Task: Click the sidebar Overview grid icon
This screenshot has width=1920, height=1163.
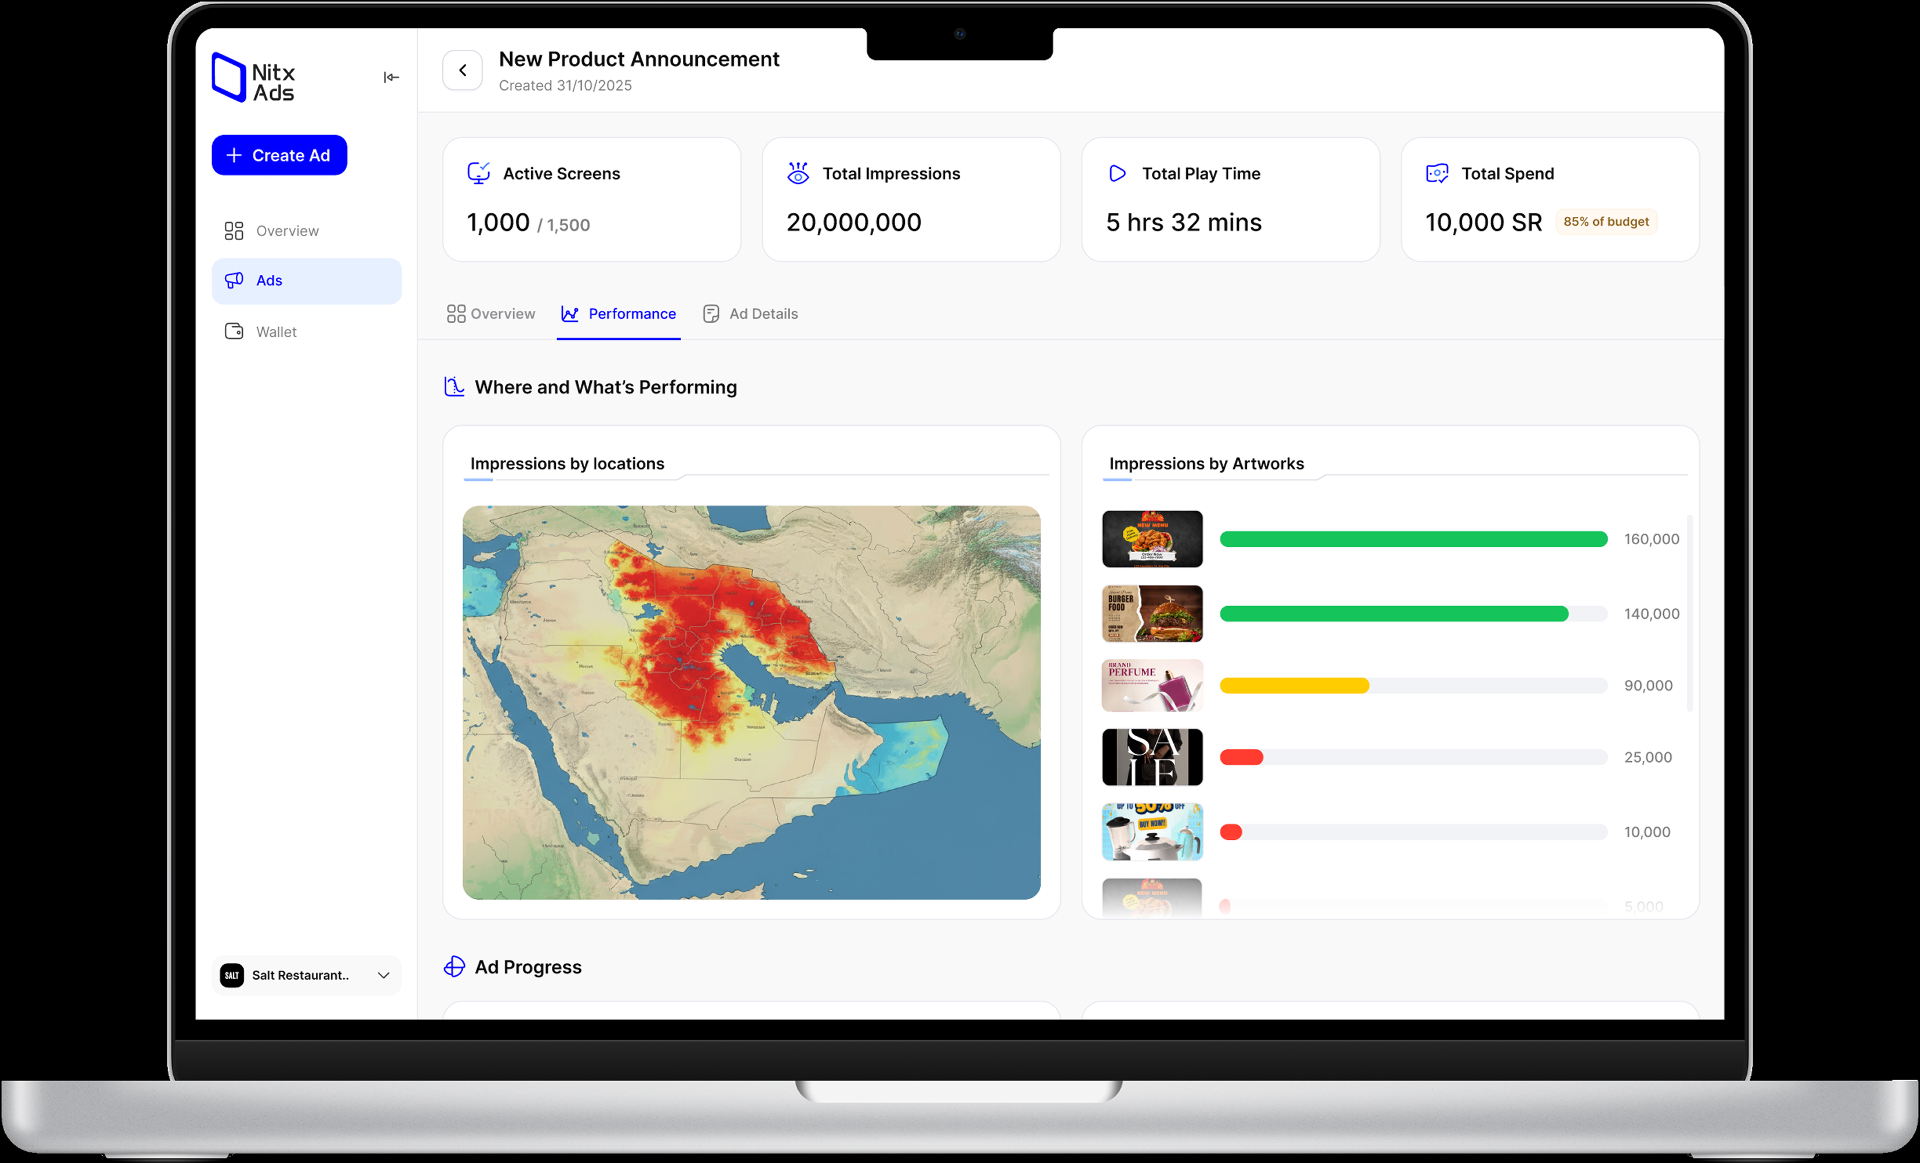Action: 234,231
